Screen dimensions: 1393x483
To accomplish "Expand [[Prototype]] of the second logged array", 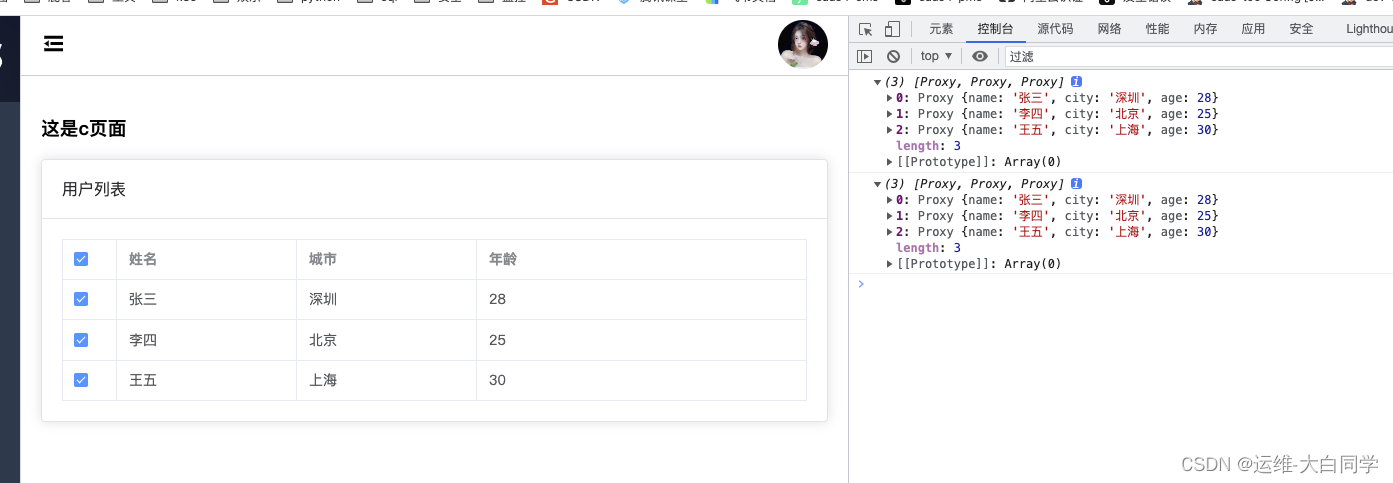I will [890, 264].
